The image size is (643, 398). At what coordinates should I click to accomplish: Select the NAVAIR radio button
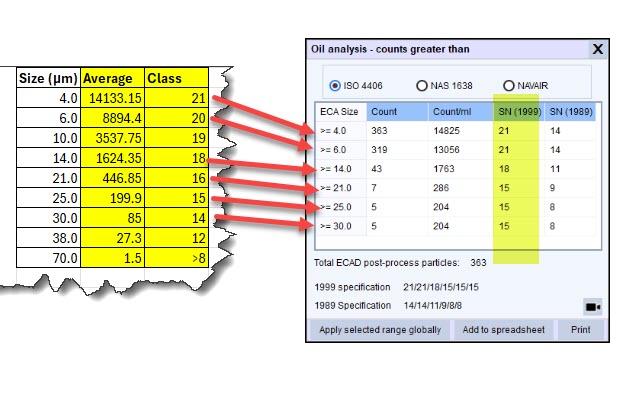coord(508,86)
